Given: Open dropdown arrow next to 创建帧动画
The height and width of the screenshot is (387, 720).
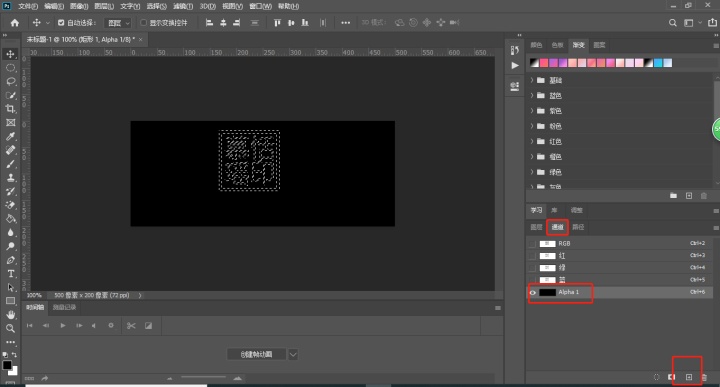Looking at the screenshot, I should point(293,354).
